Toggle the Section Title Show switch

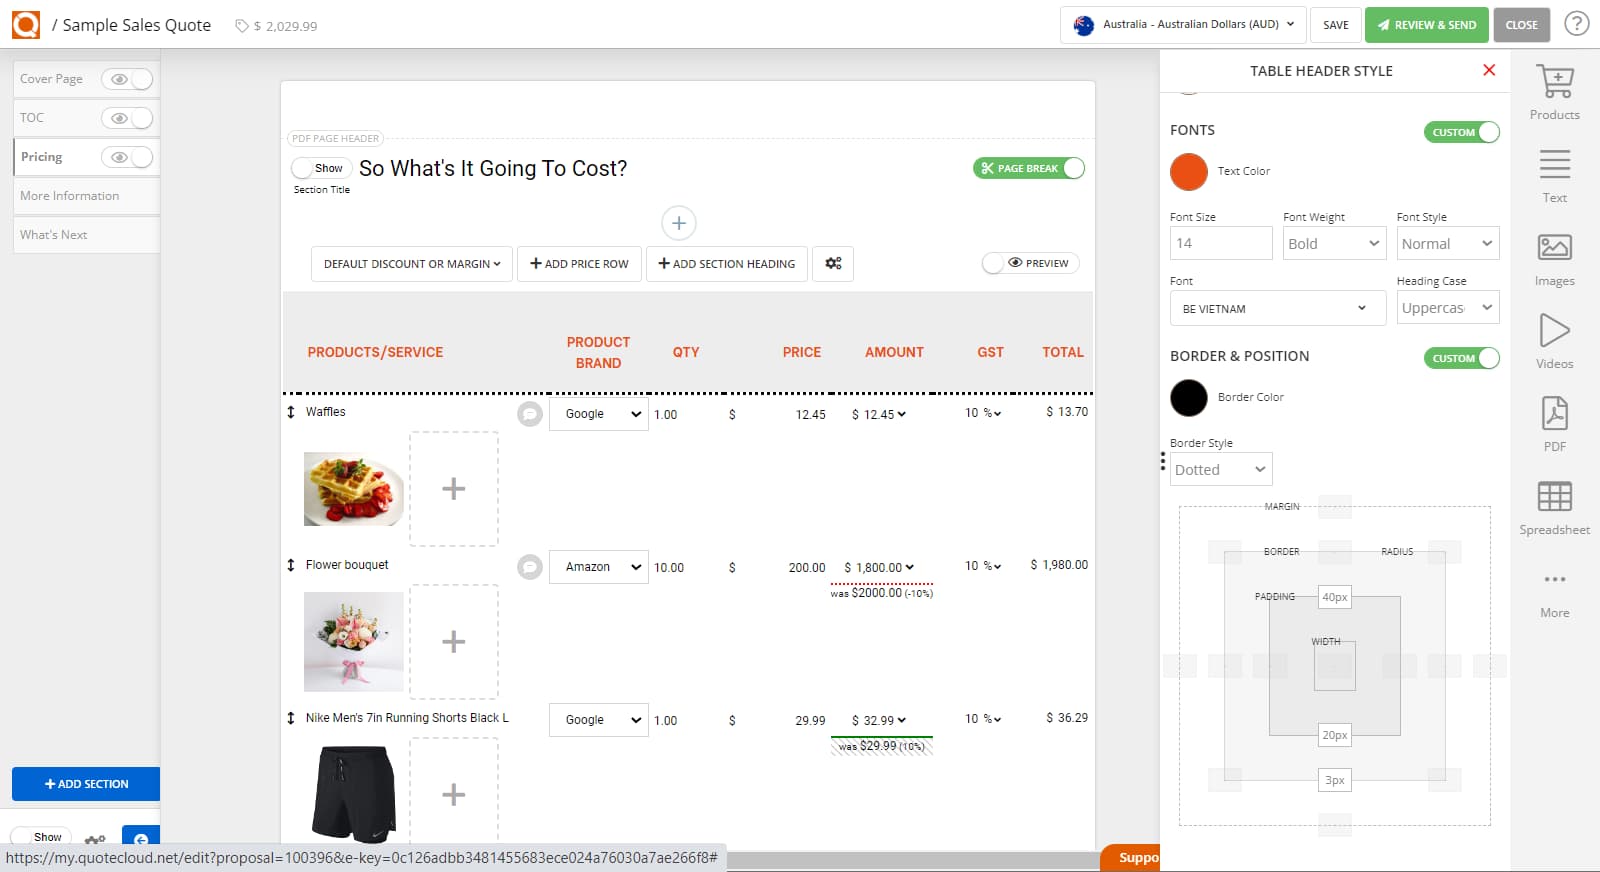click(x=320, y=168)
